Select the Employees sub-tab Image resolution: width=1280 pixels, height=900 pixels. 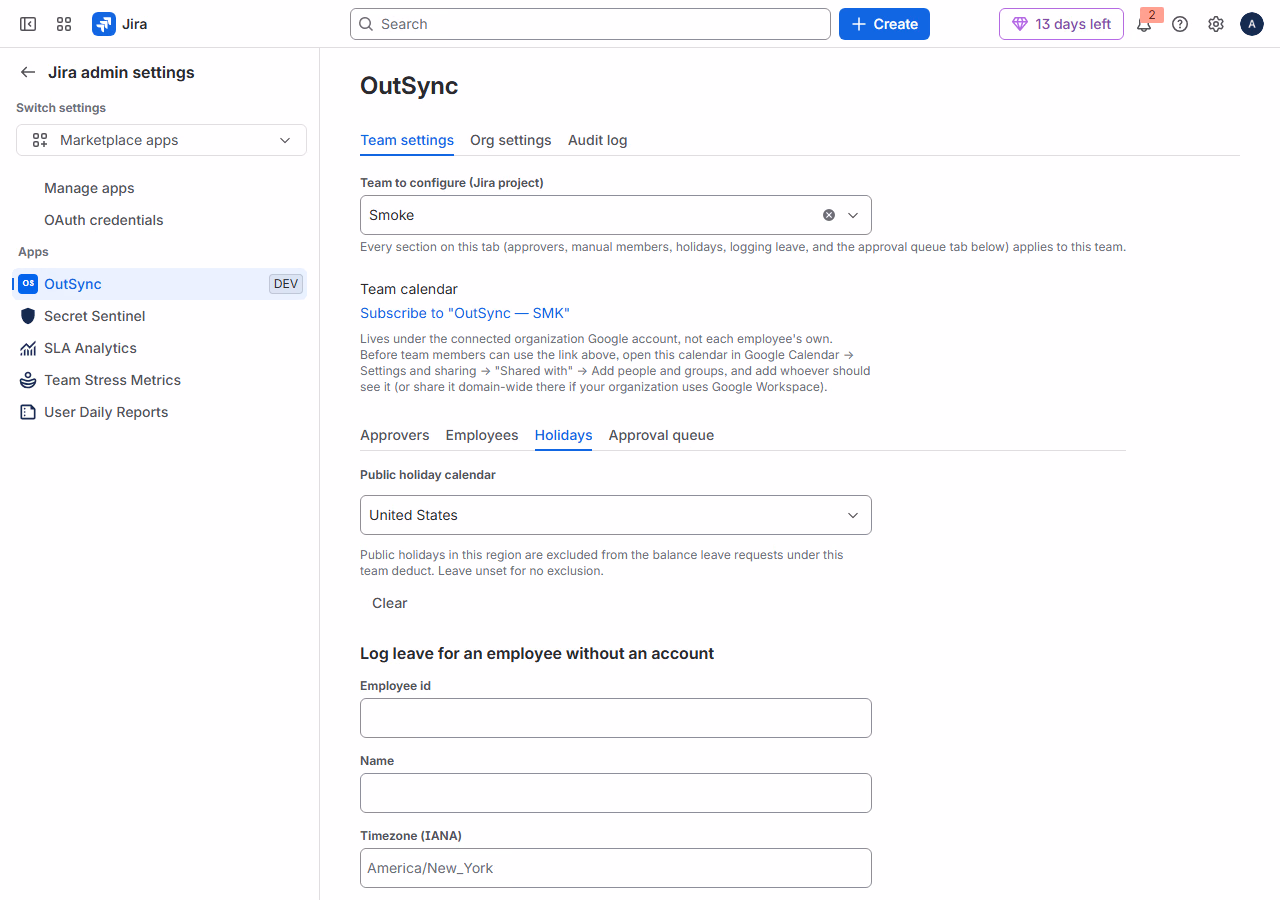tap(482, 435)
